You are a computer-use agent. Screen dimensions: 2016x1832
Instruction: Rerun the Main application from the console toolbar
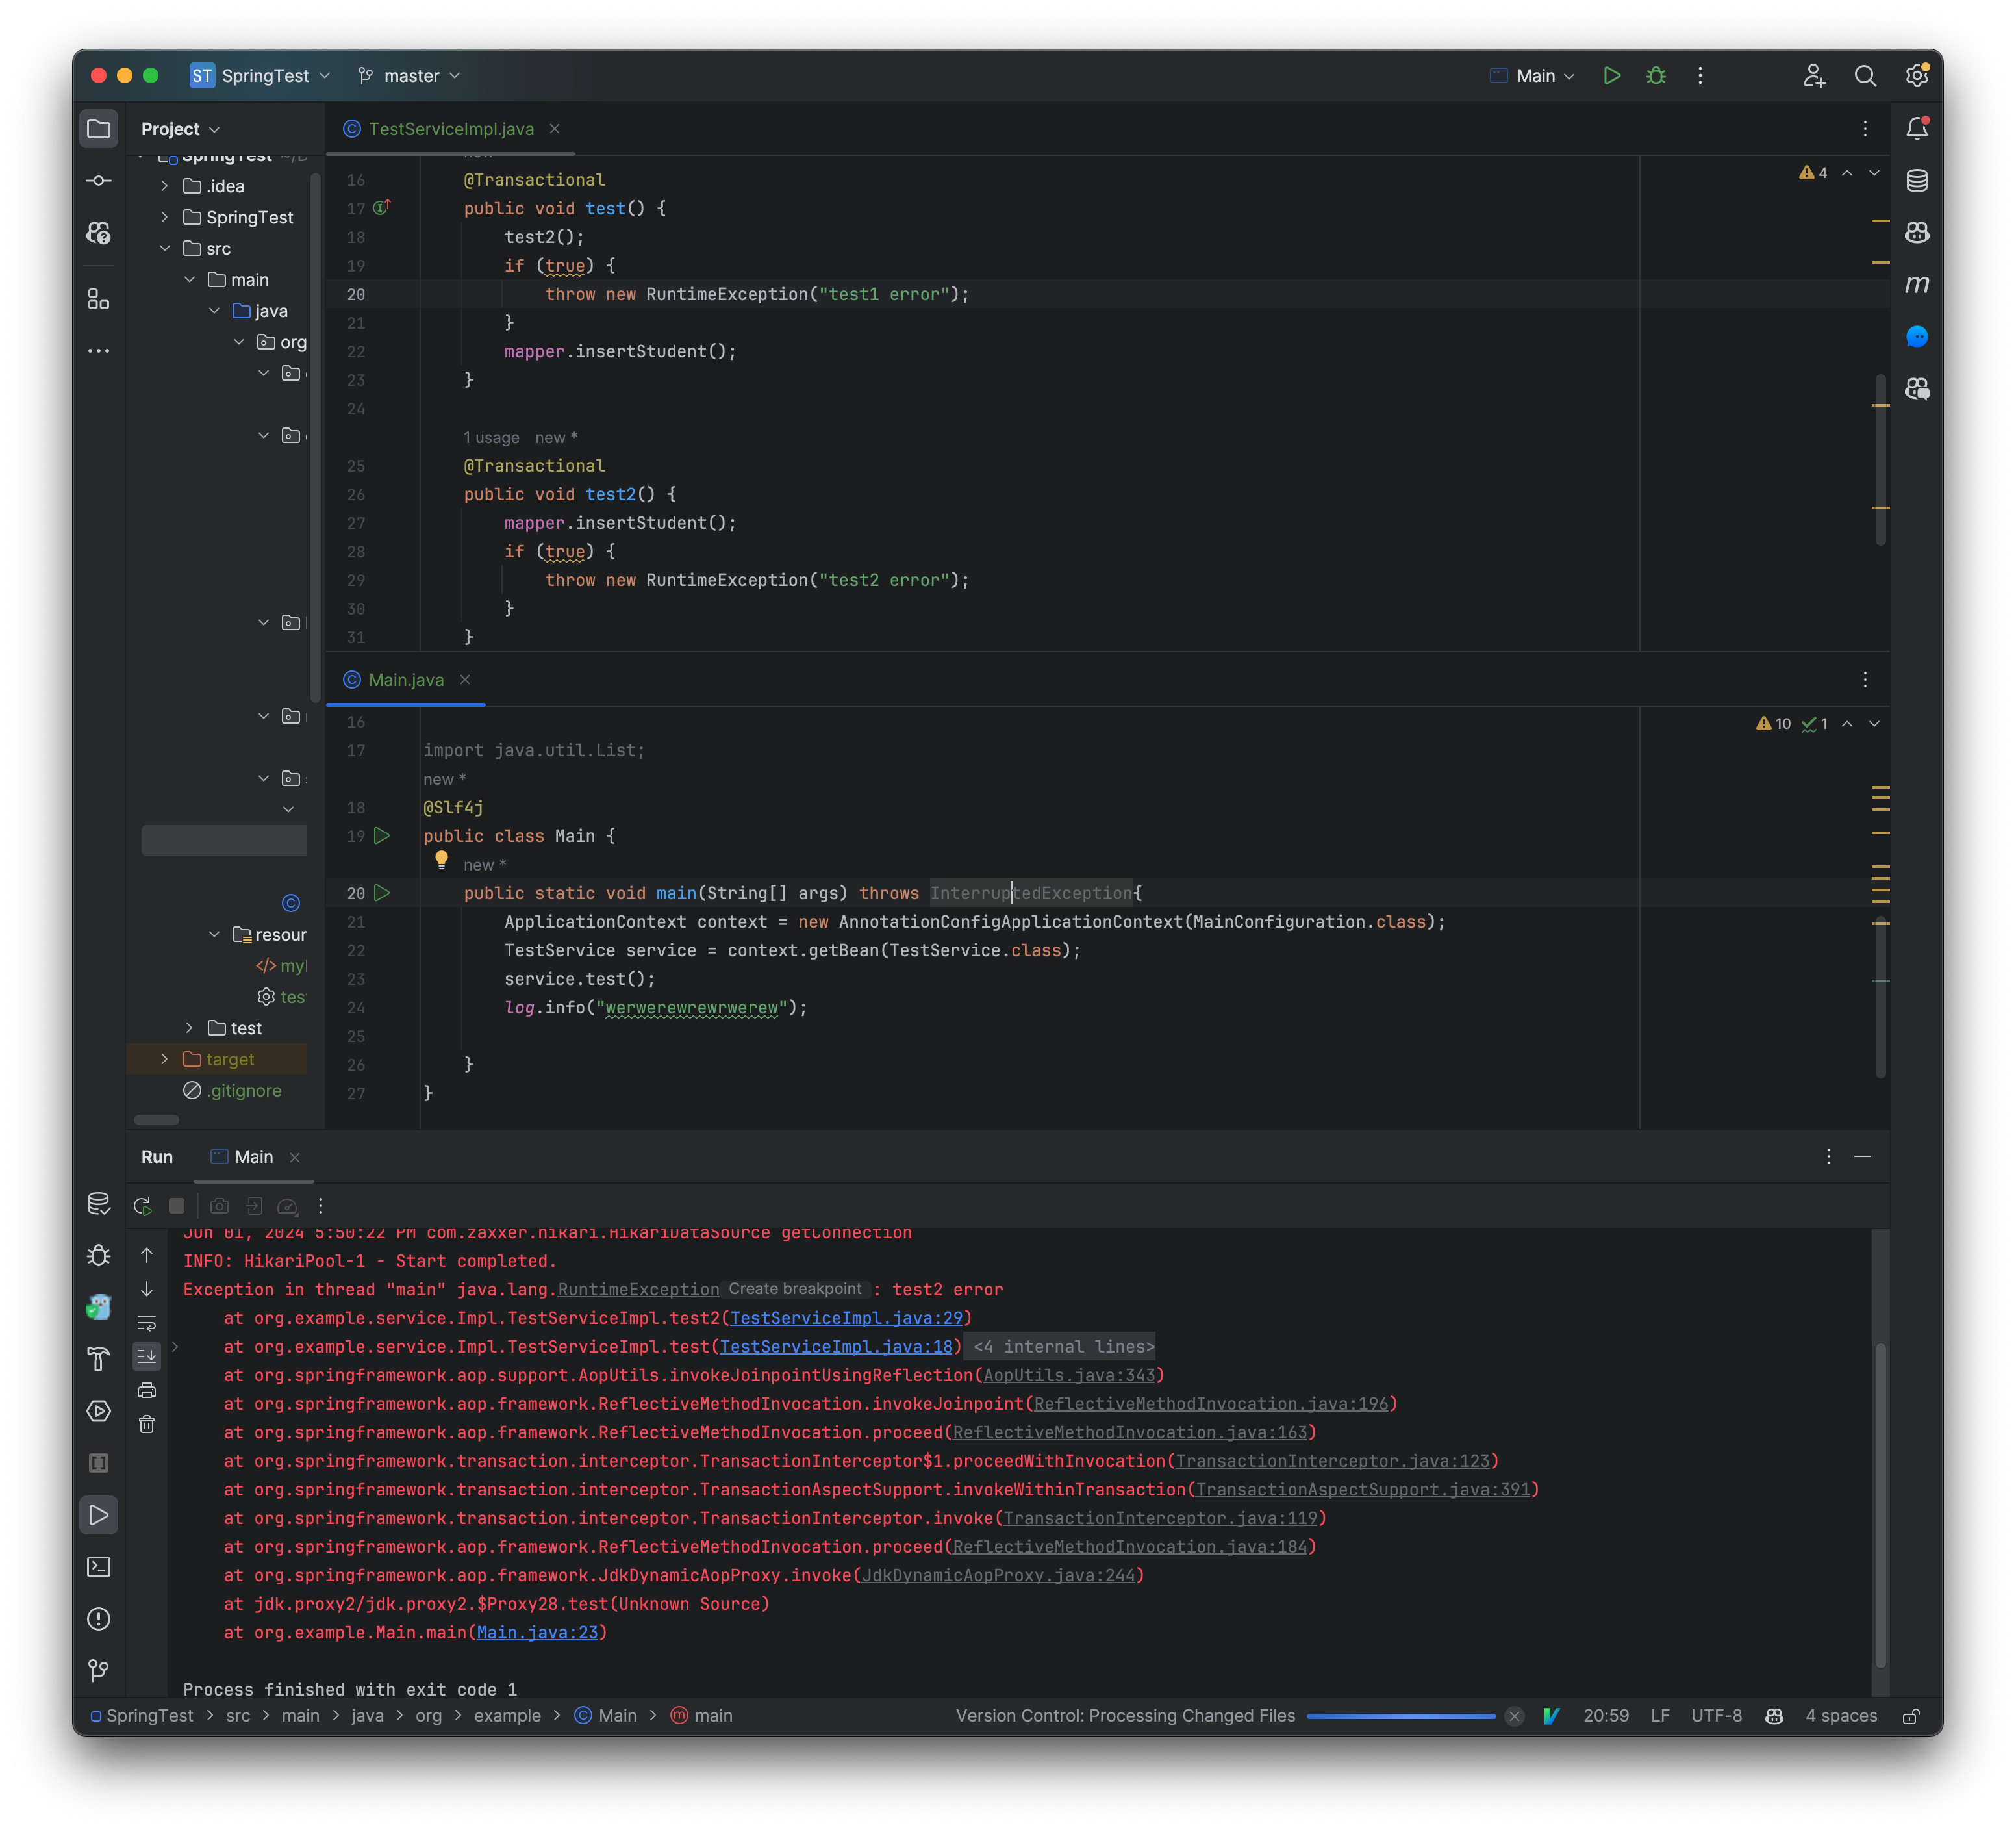pos(143,1206)
